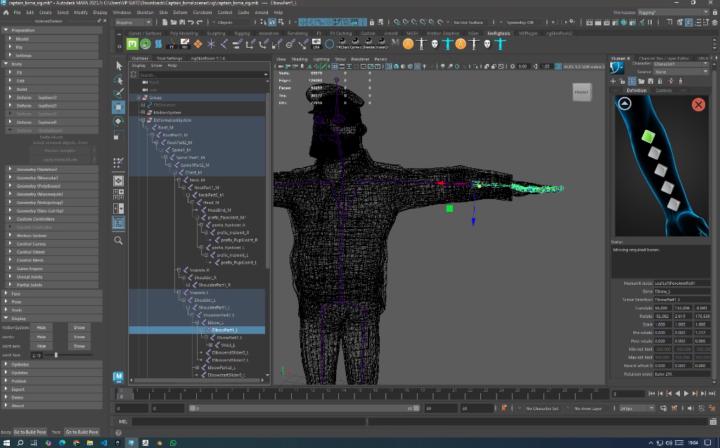The width and height of the screenshot is (720, 448).
Task: Click the New Scene icon
Action: (165, 22)
